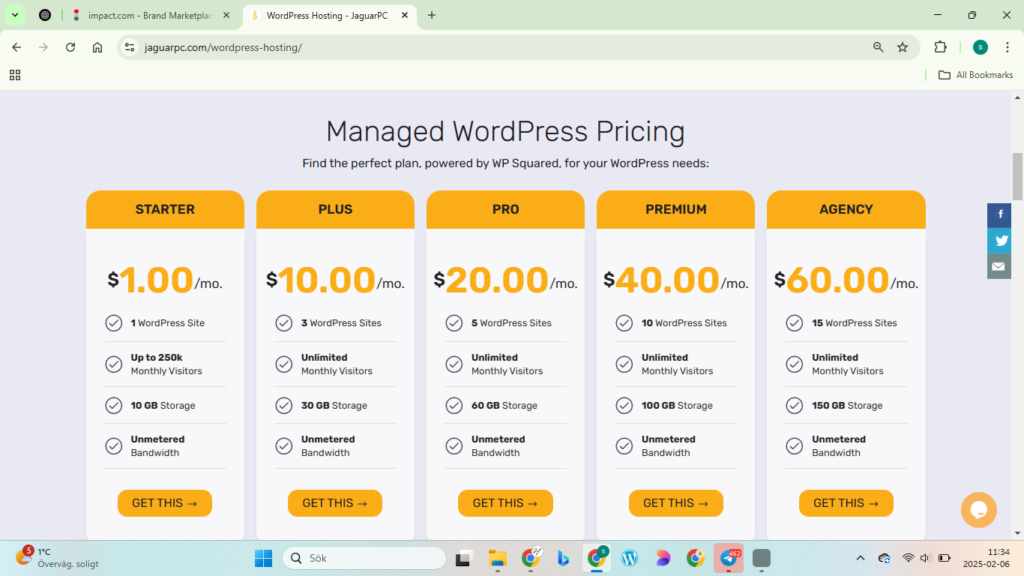Viewport: 1024px width, 576px height.
Task: Open the volume speaker icon in tray
Action: click(x=925, y=558)
